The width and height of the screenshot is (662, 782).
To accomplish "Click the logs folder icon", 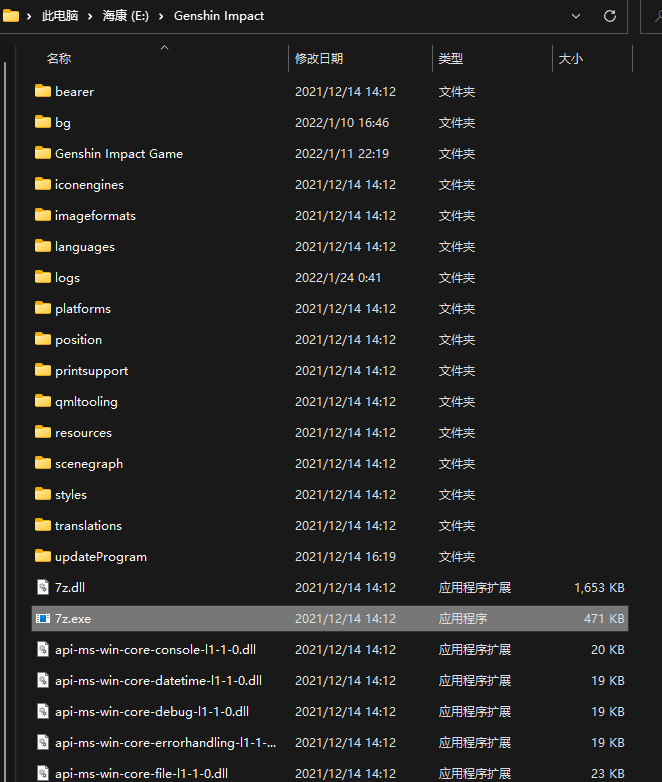I will 43,277.
